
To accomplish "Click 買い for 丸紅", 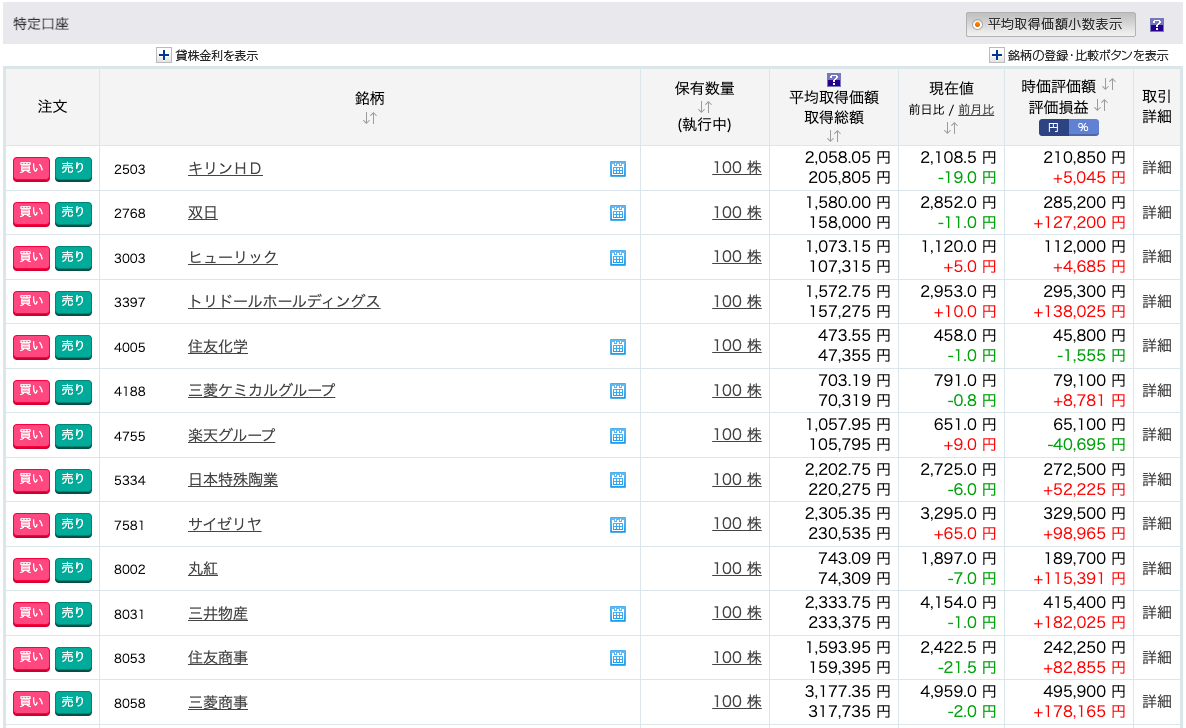I will [x=31, y=569].
